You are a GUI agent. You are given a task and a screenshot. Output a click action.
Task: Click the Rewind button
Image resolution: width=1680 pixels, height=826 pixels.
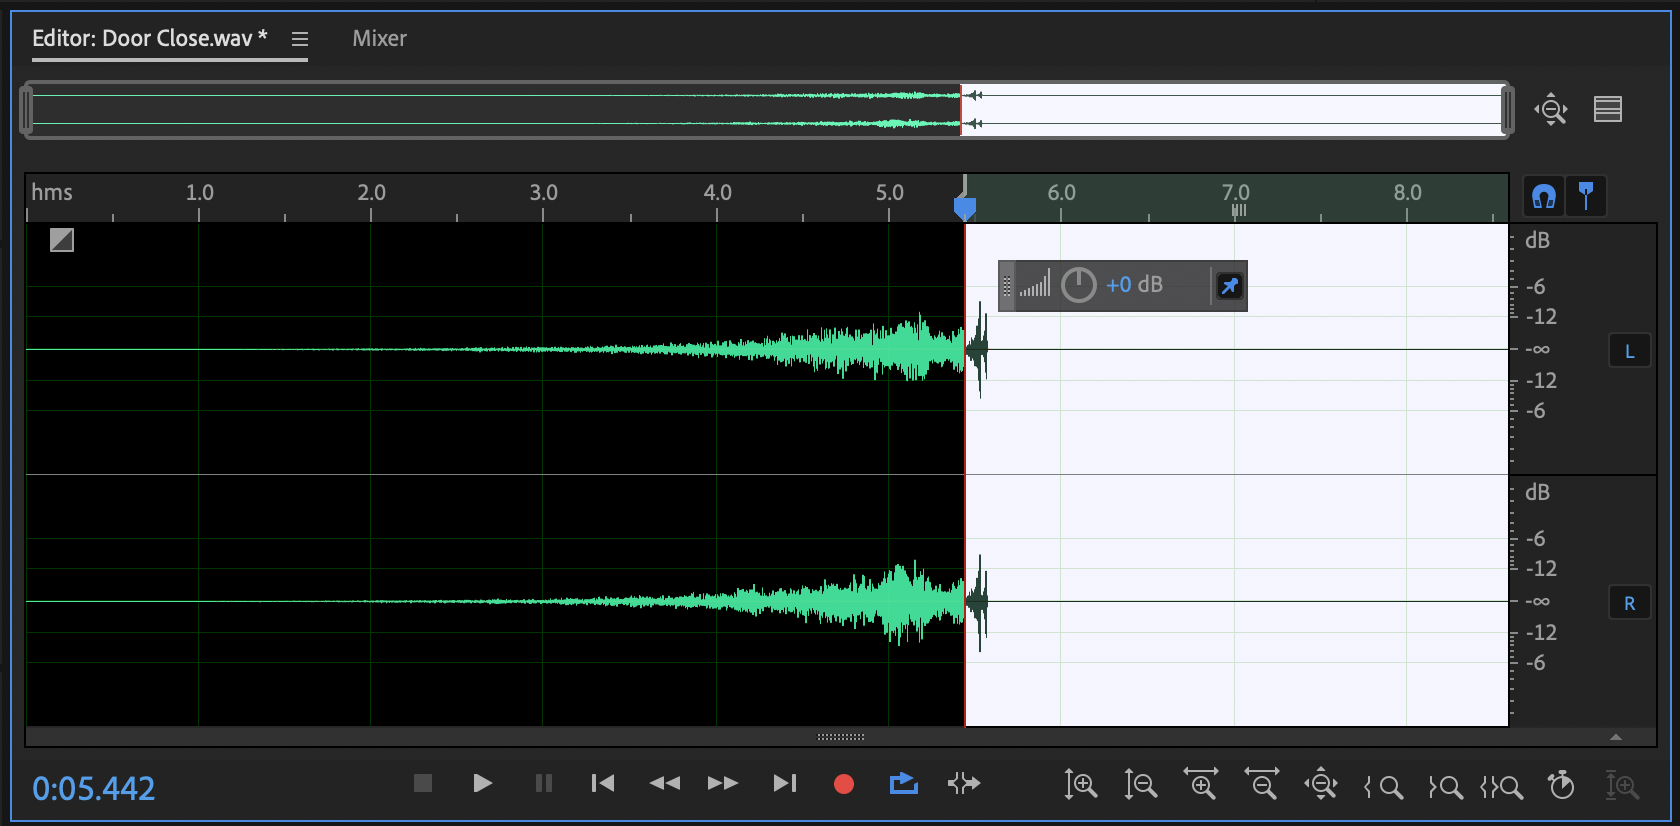[664, 783]
